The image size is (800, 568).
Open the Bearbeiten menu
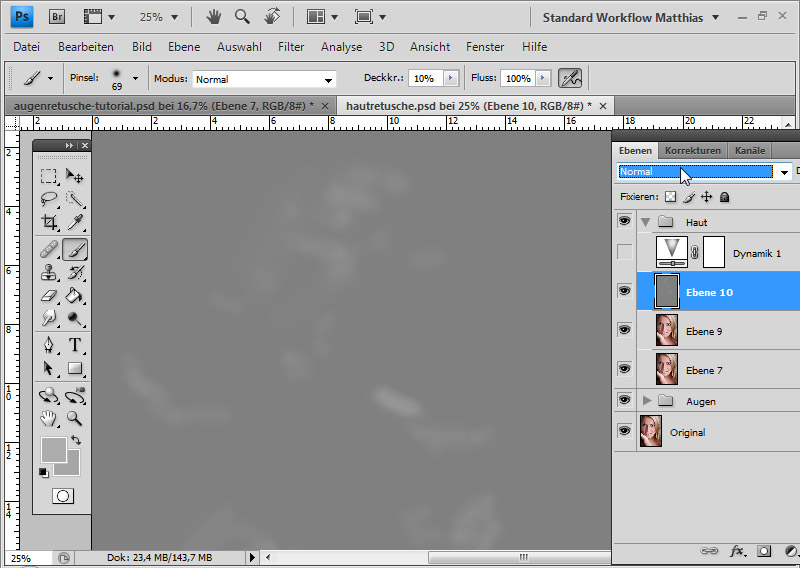coord(86,46)
